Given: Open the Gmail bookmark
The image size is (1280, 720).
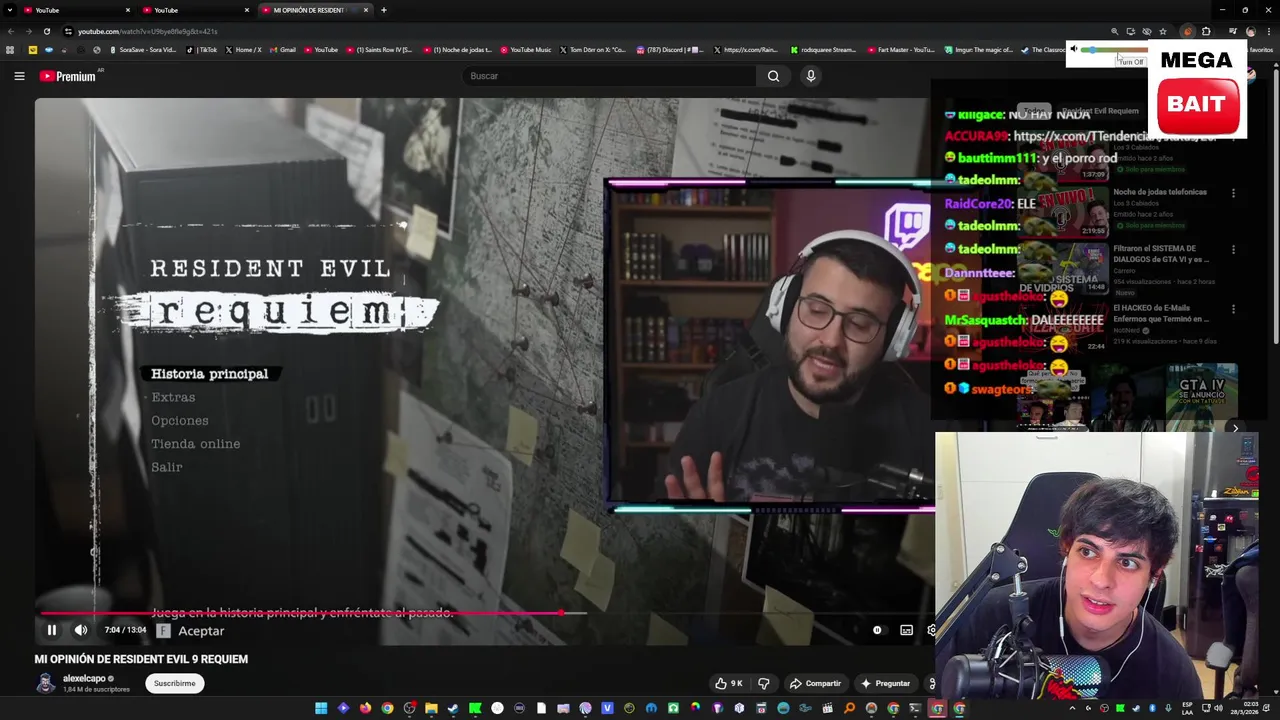Looking at the screenshot, I should pos(284,49).
